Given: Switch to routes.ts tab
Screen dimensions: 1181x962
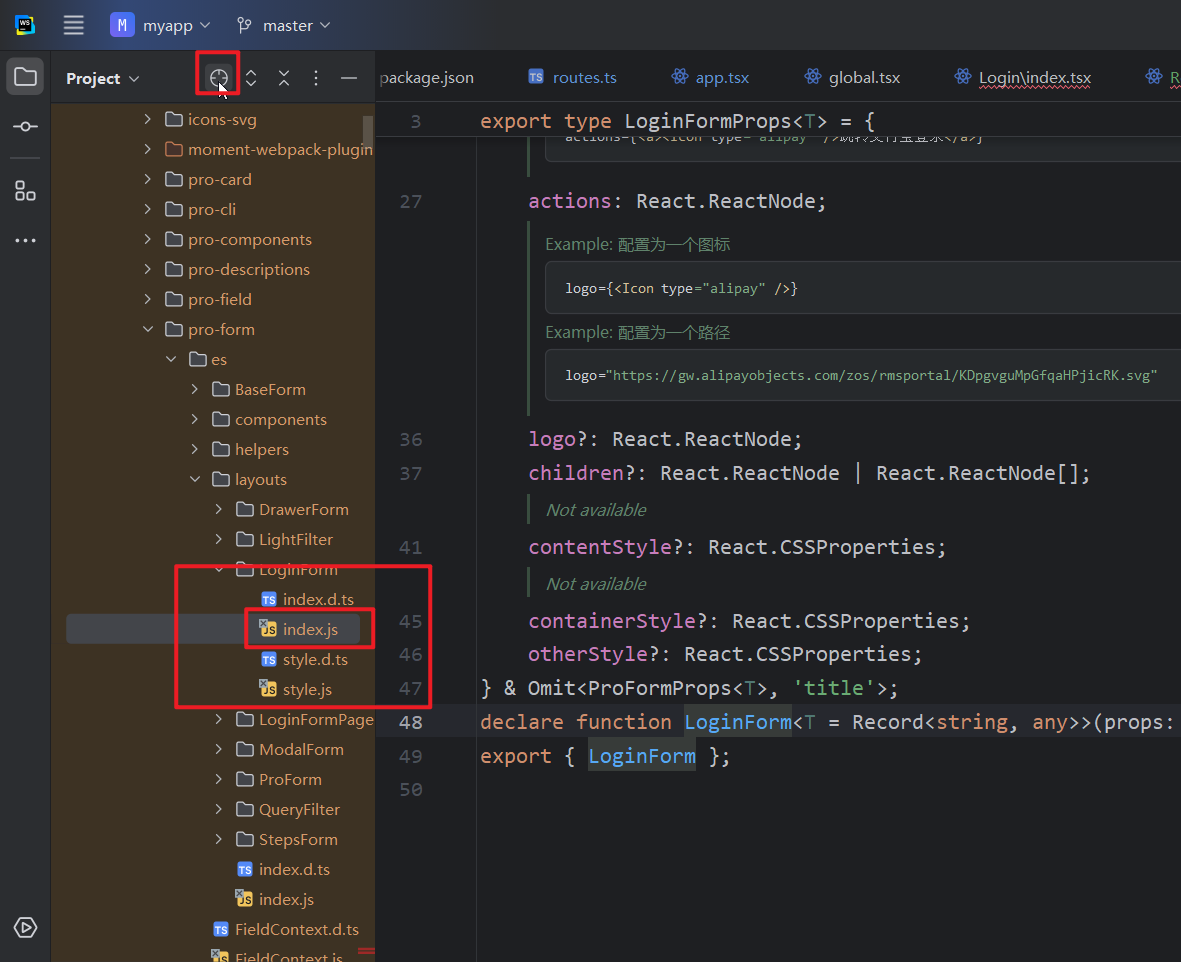Looking at the screenshot, I should (572, 78).
